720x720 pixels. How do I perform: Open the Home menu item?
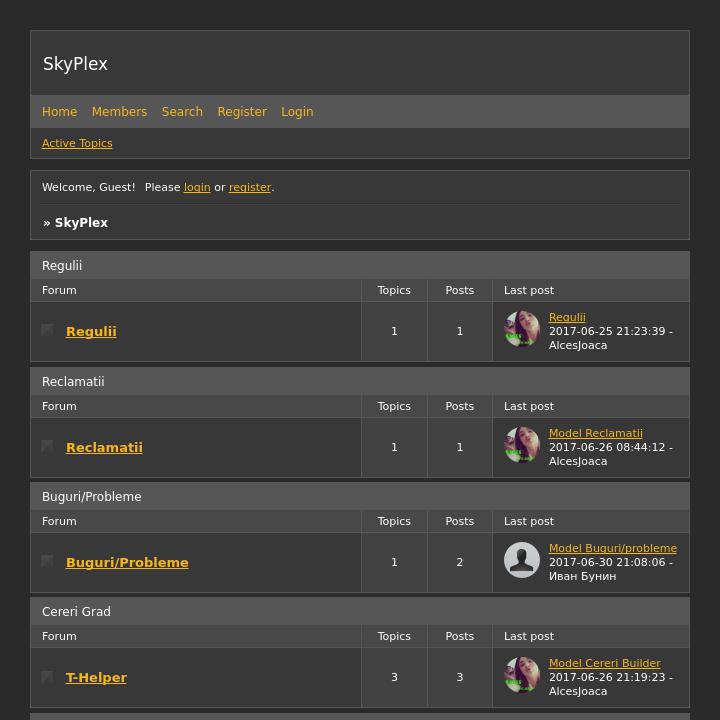pos(59,112)
